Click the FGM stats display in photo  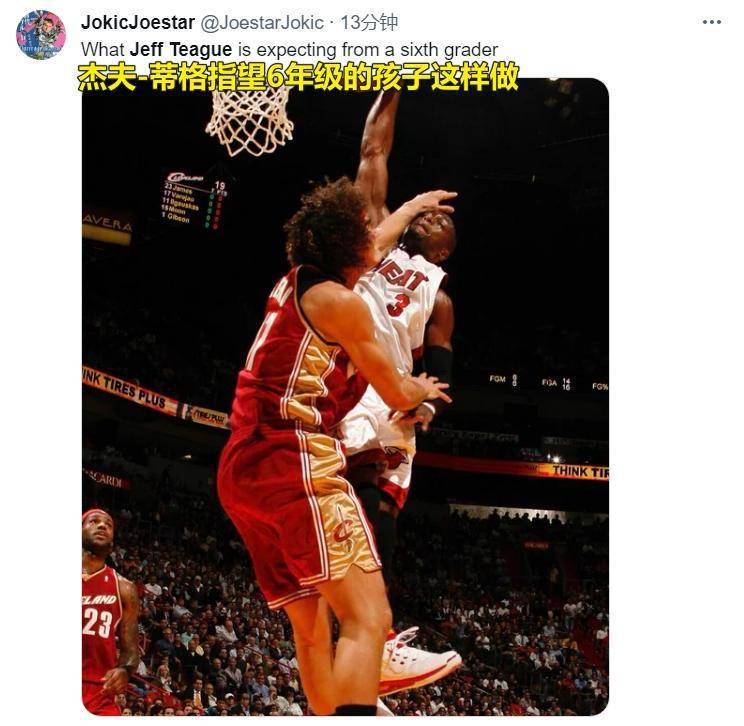(503, 380)
